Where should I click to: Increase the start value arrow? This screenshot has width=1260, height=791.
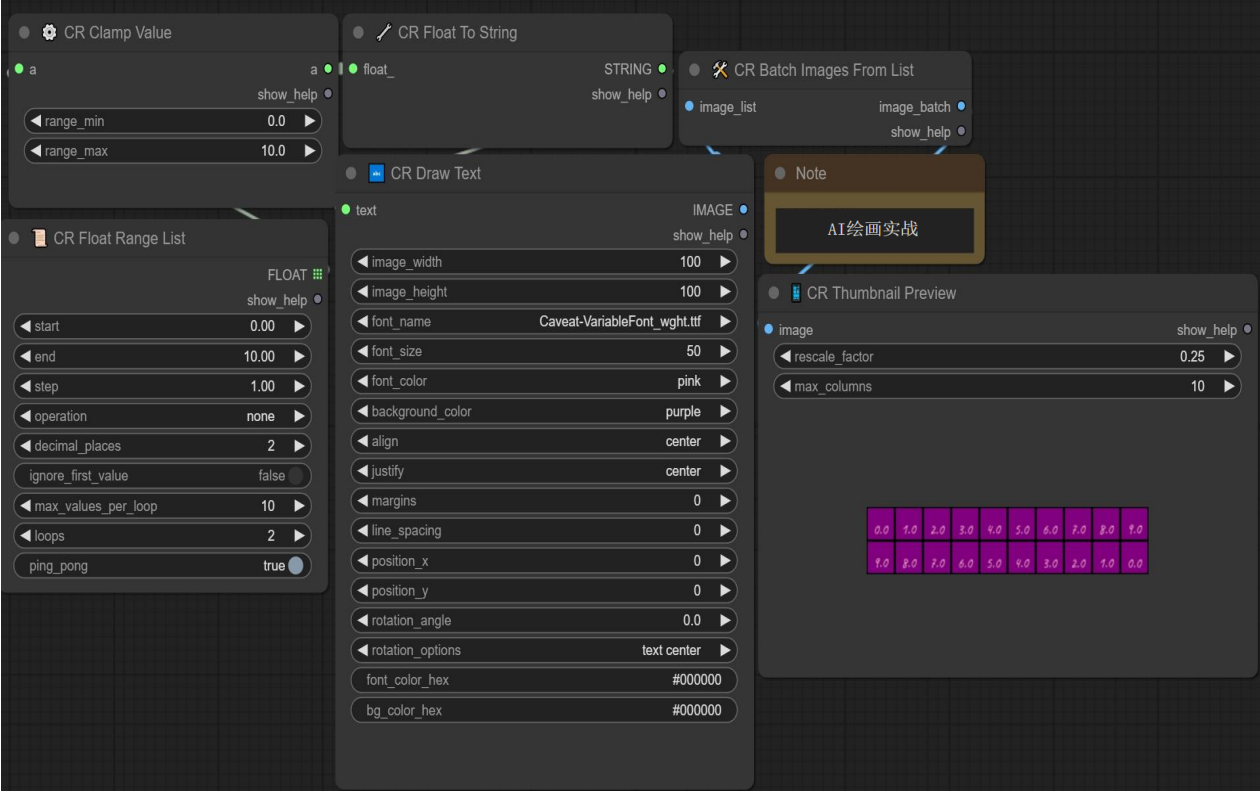(x=298, y=327)
